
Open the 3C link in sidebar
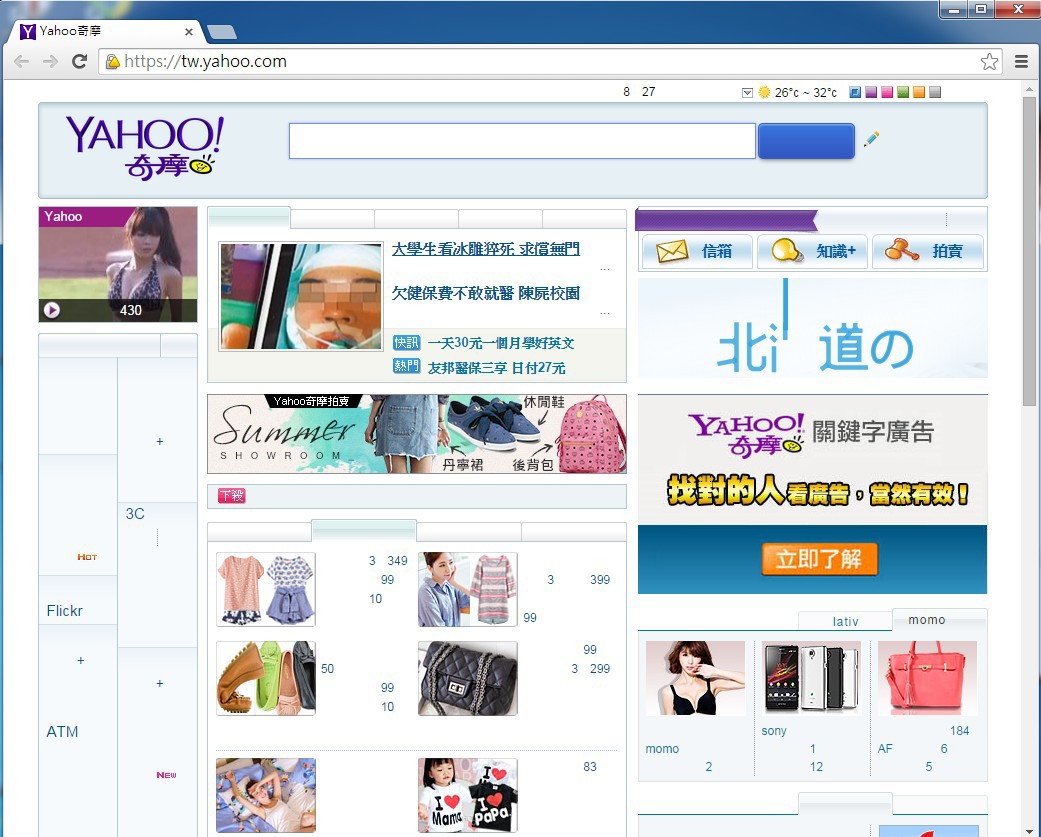[135, 514]
